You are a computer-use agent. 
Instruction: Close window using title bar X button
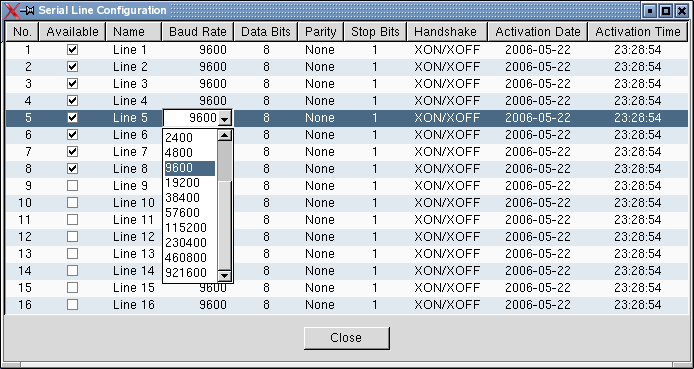coord(682,11)
